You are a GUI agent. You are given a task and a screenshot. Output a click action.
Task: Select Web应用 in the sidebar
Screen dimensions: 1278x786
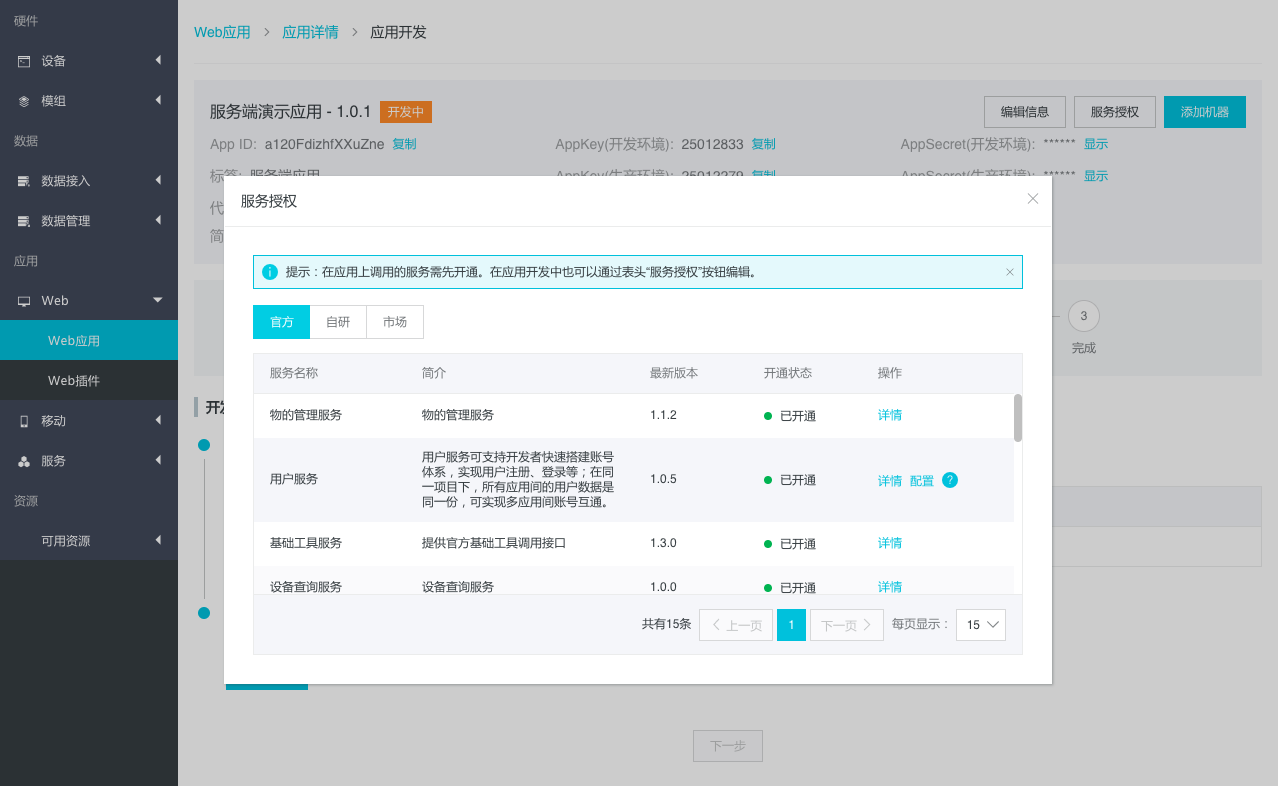(89, 340)
